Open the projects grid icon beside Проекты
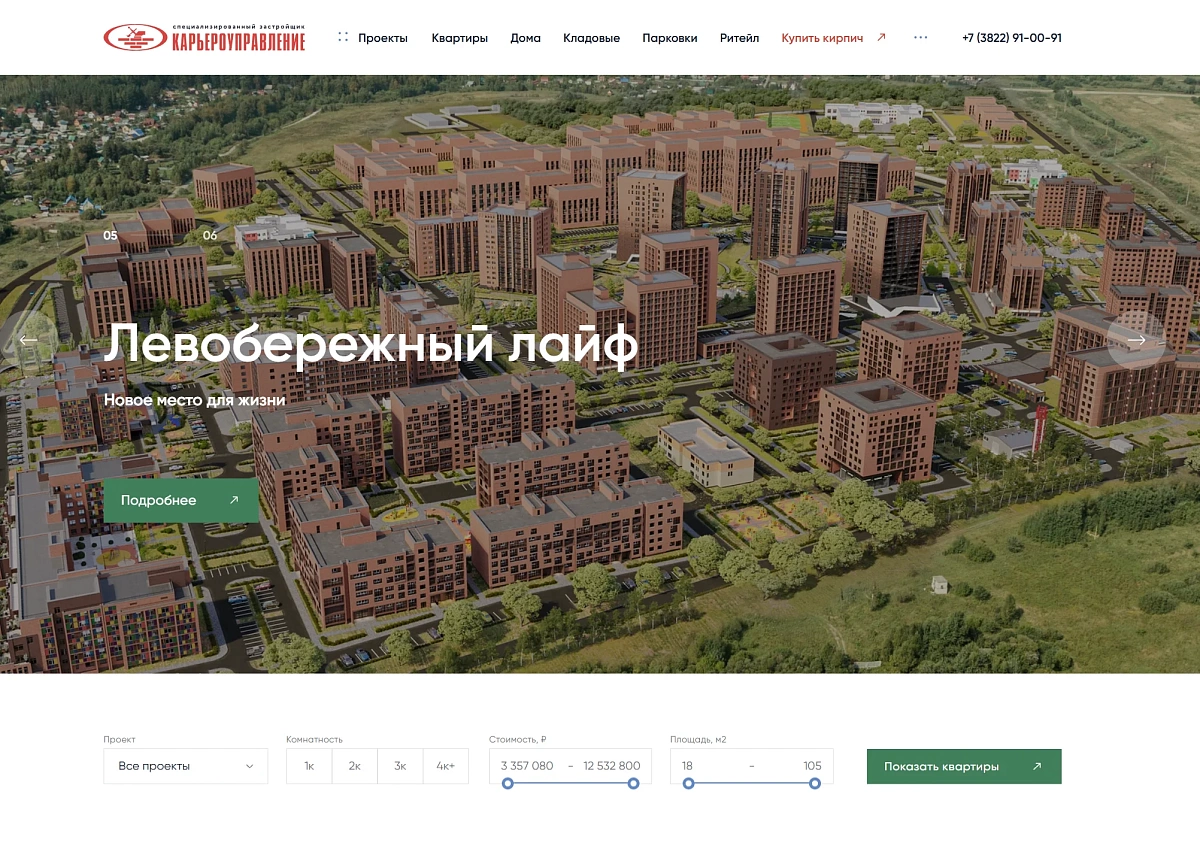Viewport: 1200px width, 852px height. click(343, 37)
